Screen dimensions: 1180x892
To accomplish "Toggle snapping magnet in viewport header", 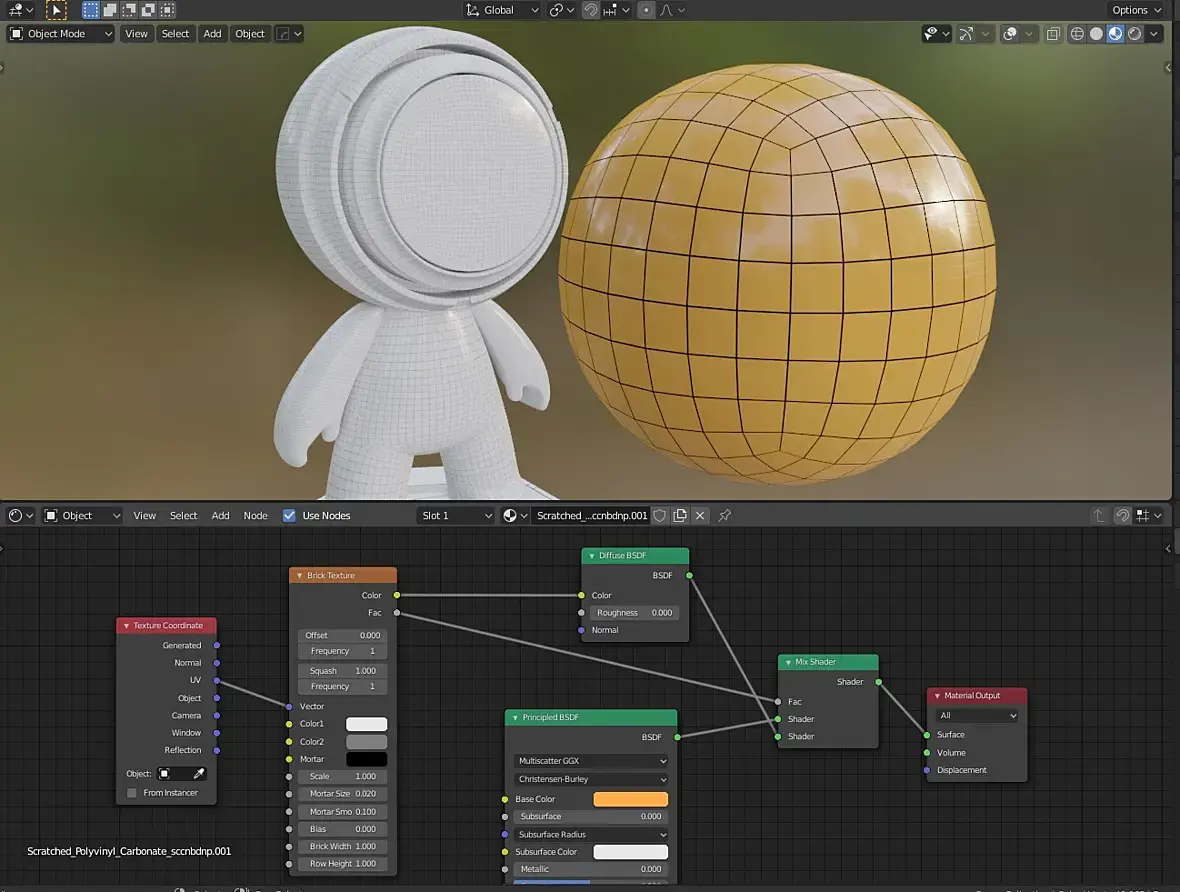I will tap(591, 10).
